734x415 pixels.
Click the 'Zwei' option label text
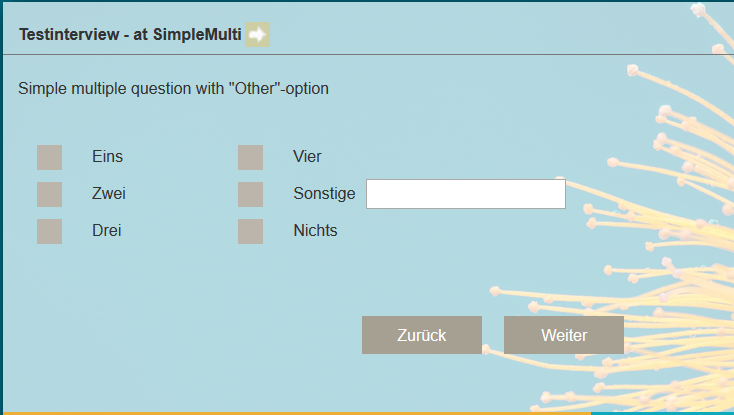pyautogui.click(x=108, y=194)
